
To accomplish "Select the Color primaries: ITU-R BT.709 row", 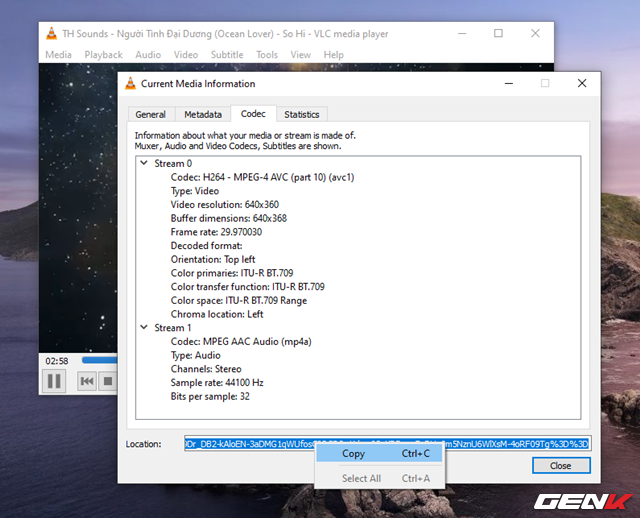I will (232, 273).
